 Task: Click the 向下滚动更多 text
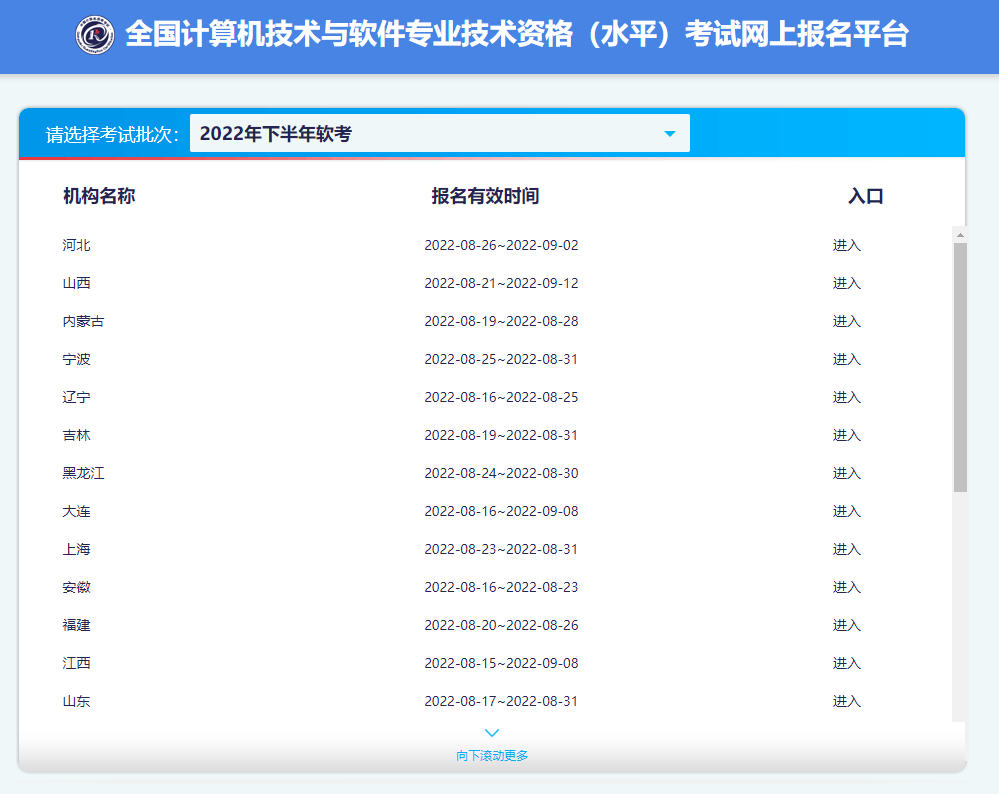click(492, 756)
